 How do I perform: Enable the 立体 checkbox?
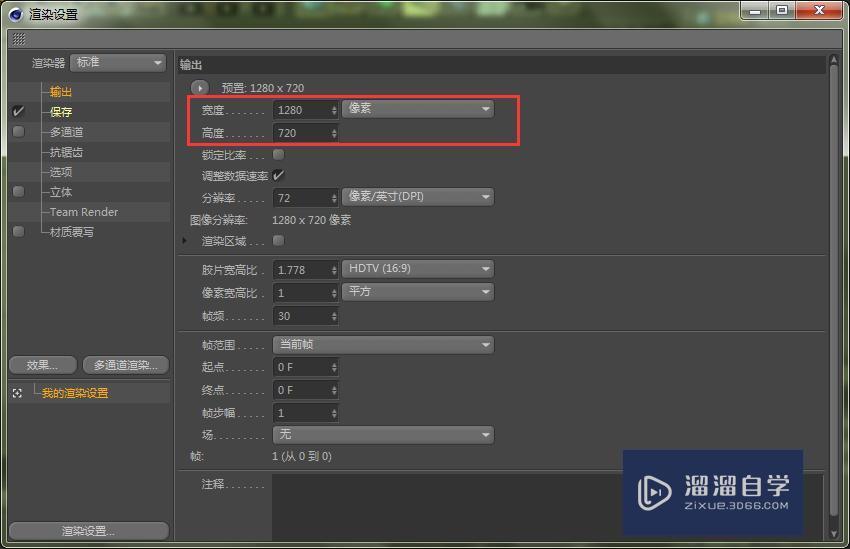(x=18, y=191)
